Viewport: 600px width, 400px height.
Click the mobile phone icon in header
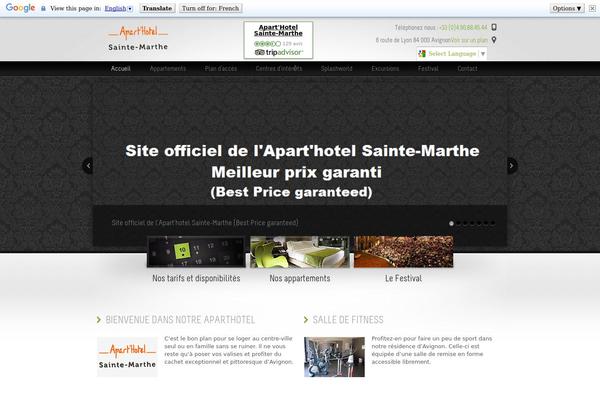(494, 27)
